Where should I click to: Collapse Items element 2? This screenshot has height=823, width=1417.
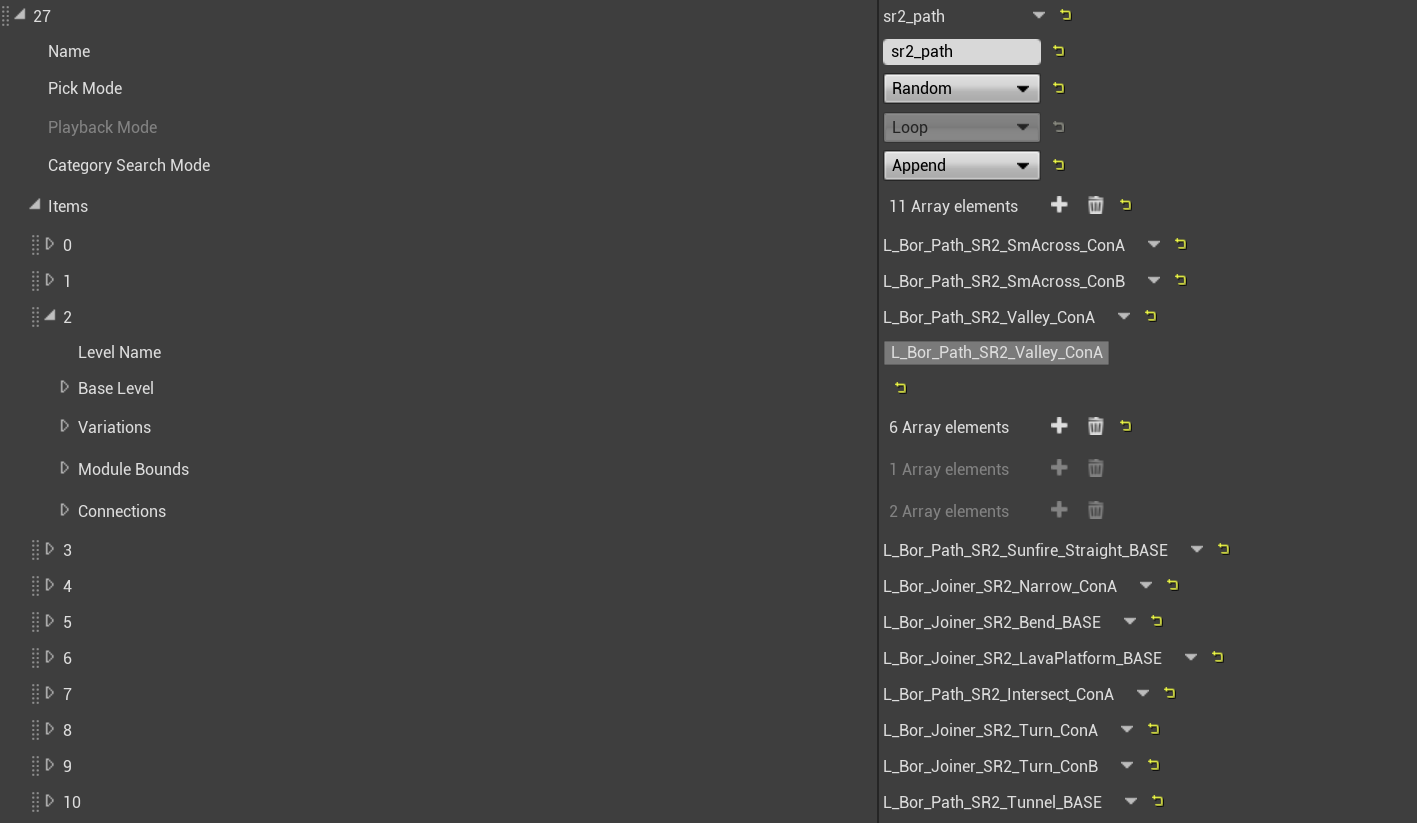(x=50, y=316)
